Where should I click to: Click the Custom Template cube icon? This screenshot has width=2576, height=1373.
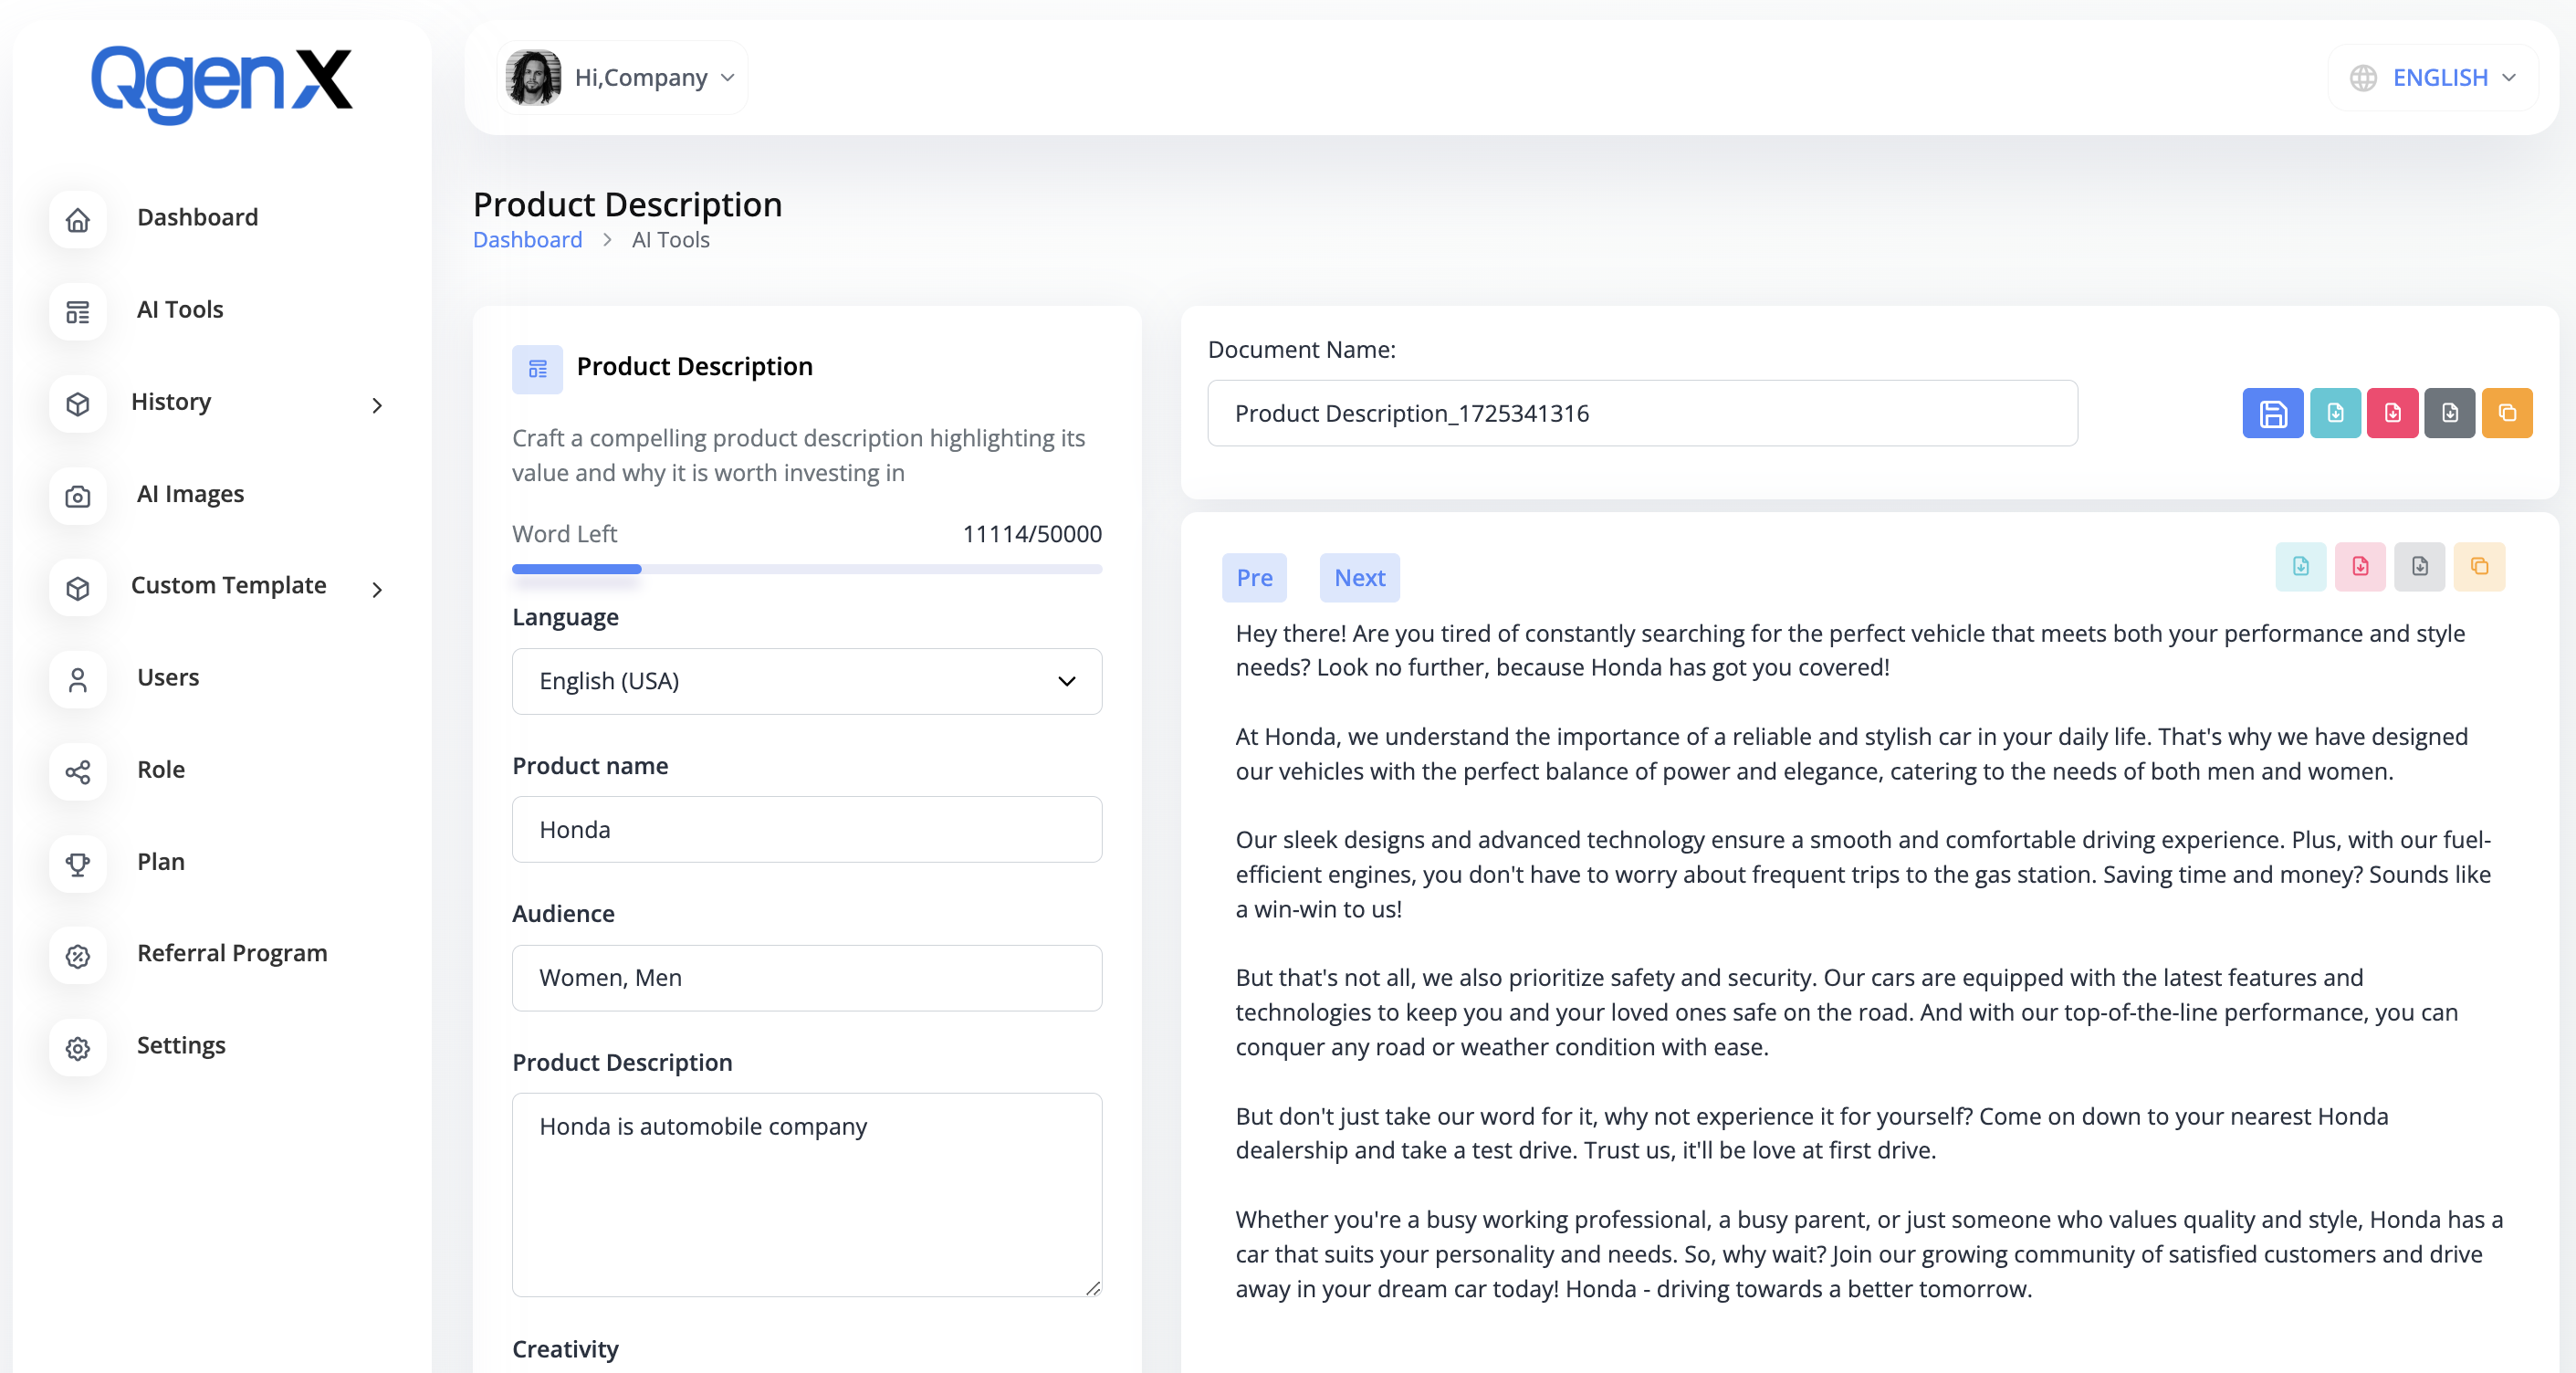(x=78, y=587)
